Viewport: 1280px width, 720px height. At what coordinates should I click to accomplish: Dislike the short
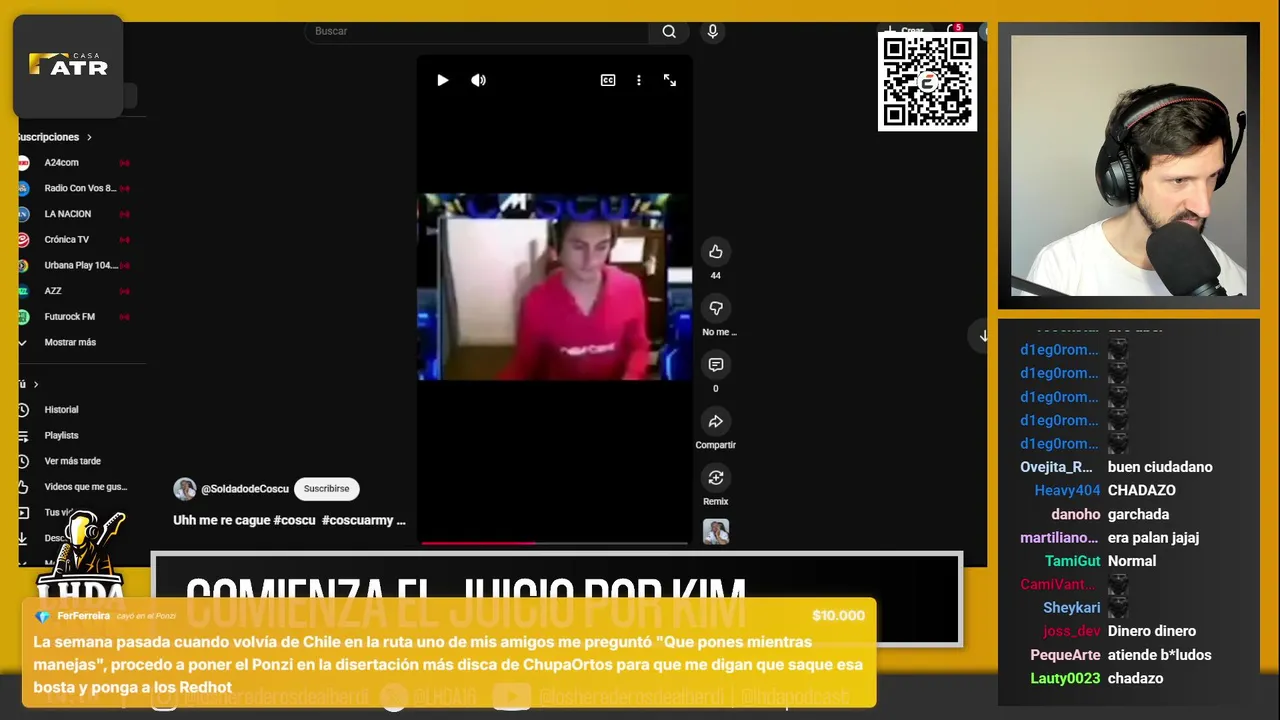click(715, 308)
